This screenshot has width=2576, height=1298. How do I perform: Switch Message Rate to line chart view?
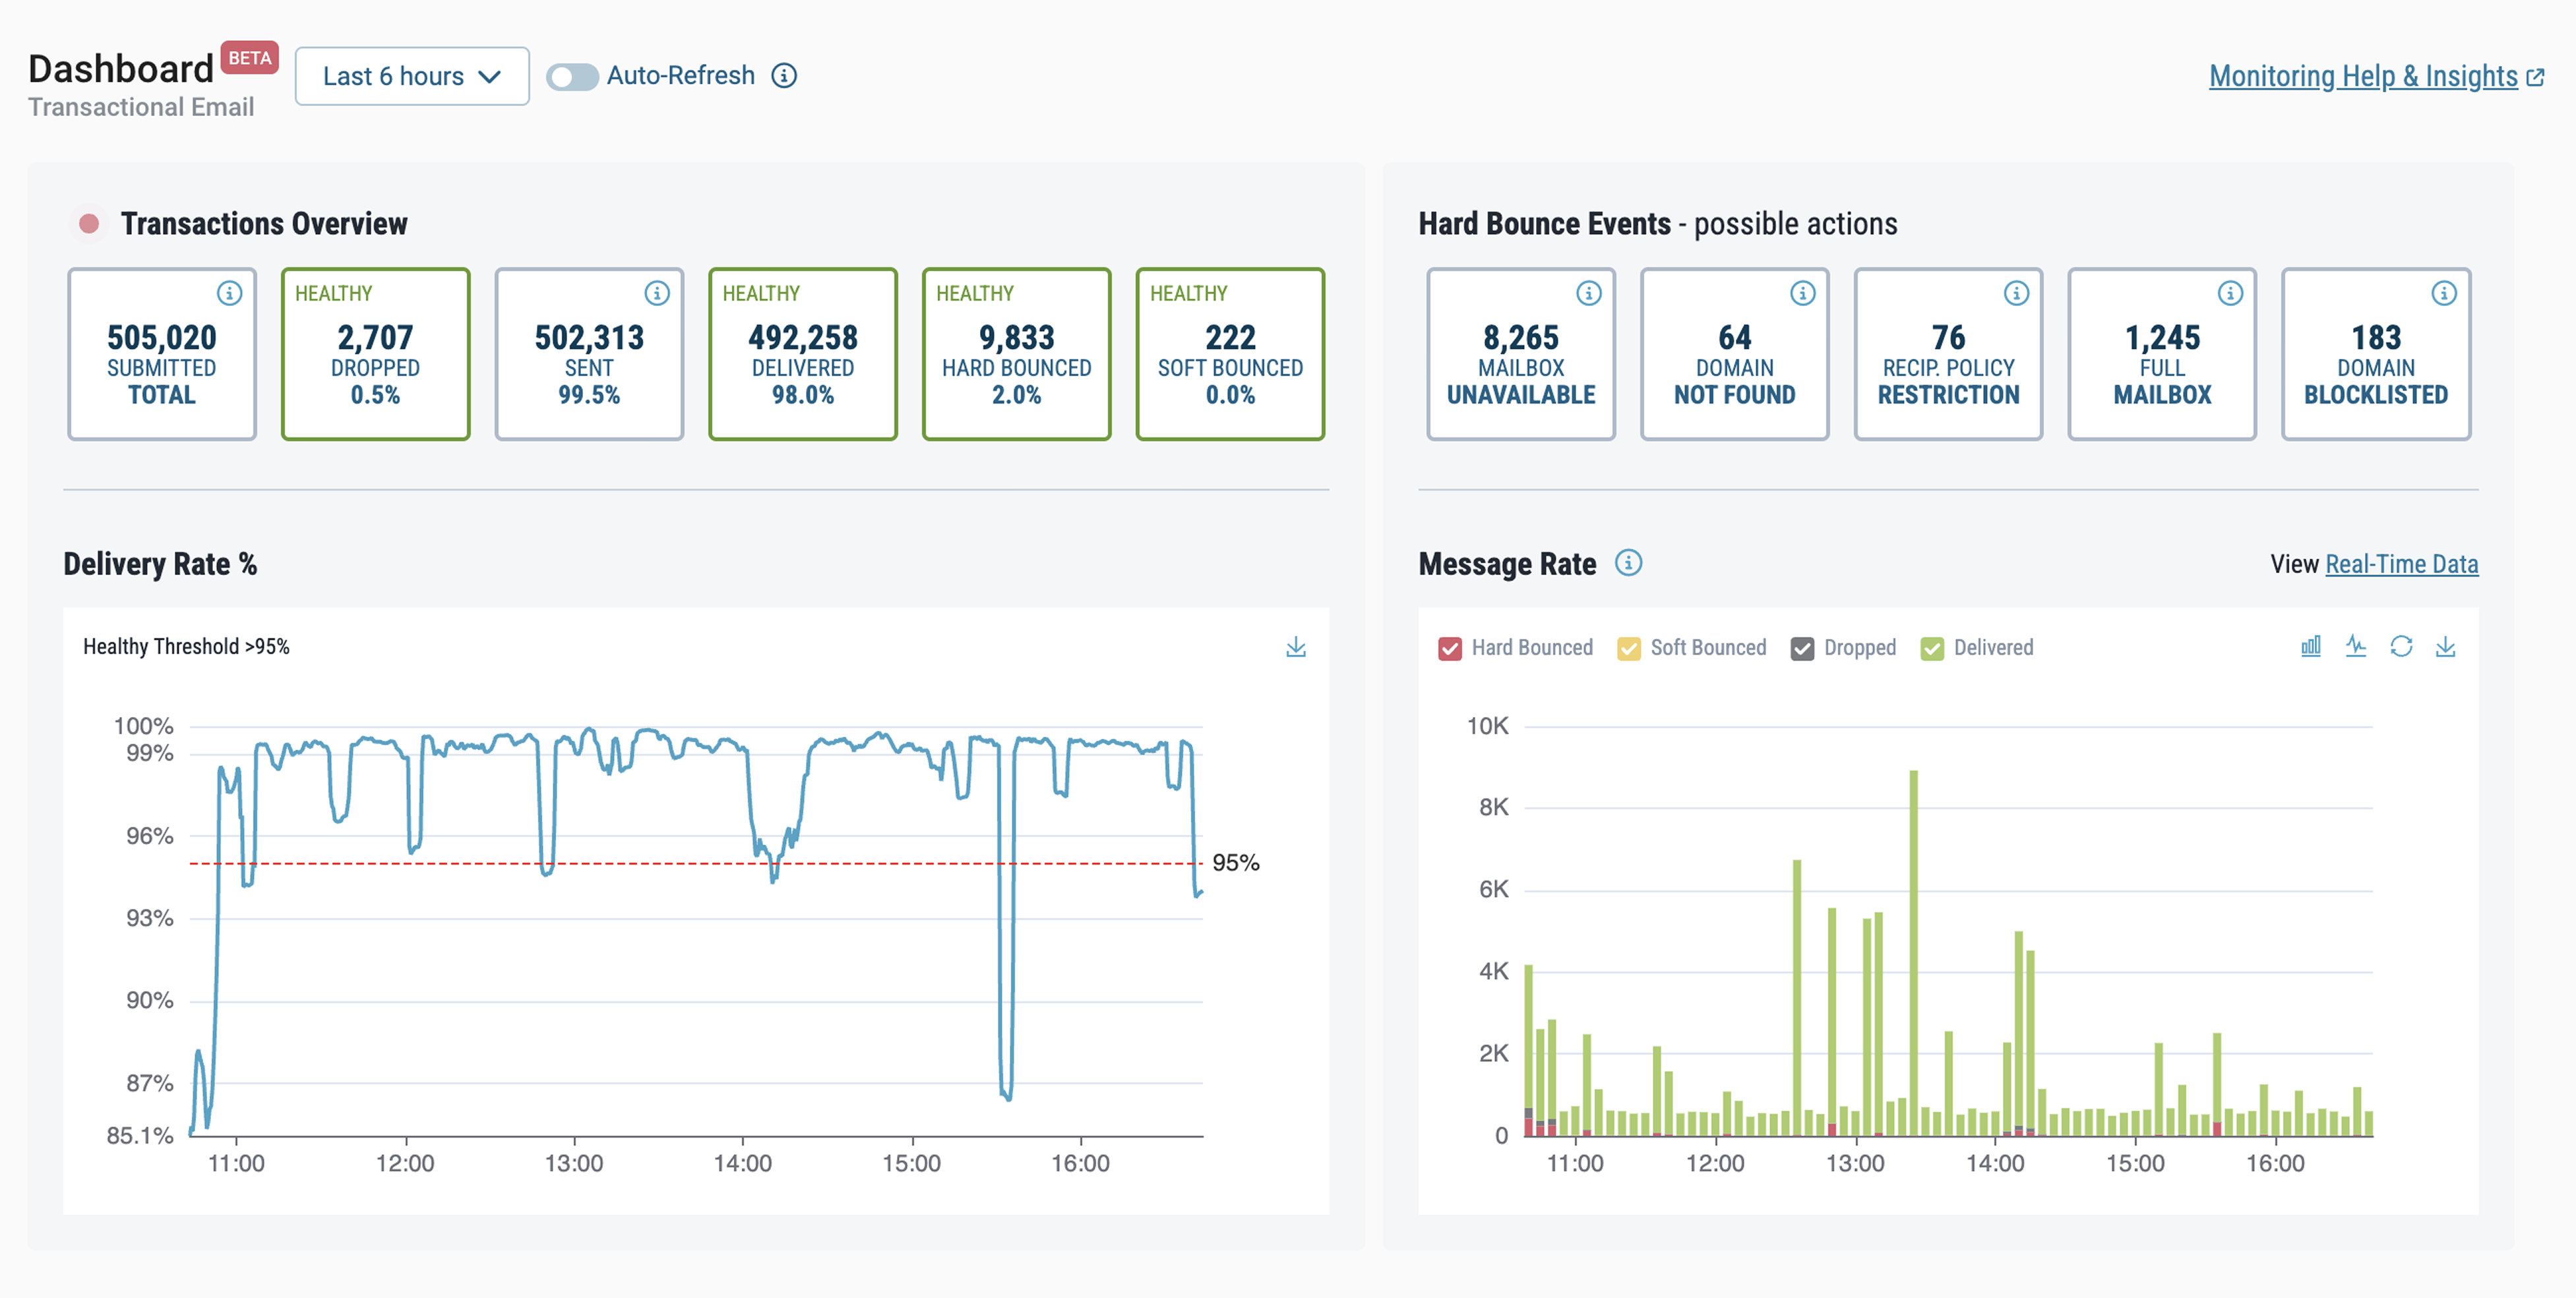2355,647
